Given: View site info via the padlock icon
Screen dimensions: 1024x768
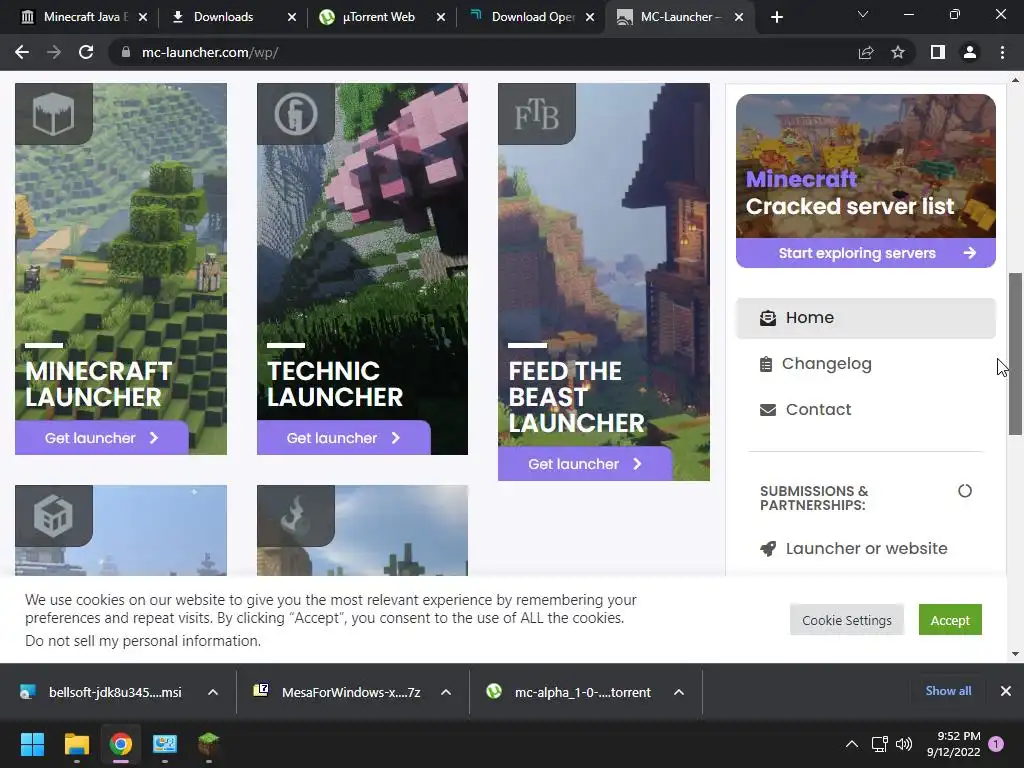Looking at the screenshot, I should pyautogui.click(x=125, y=52).
